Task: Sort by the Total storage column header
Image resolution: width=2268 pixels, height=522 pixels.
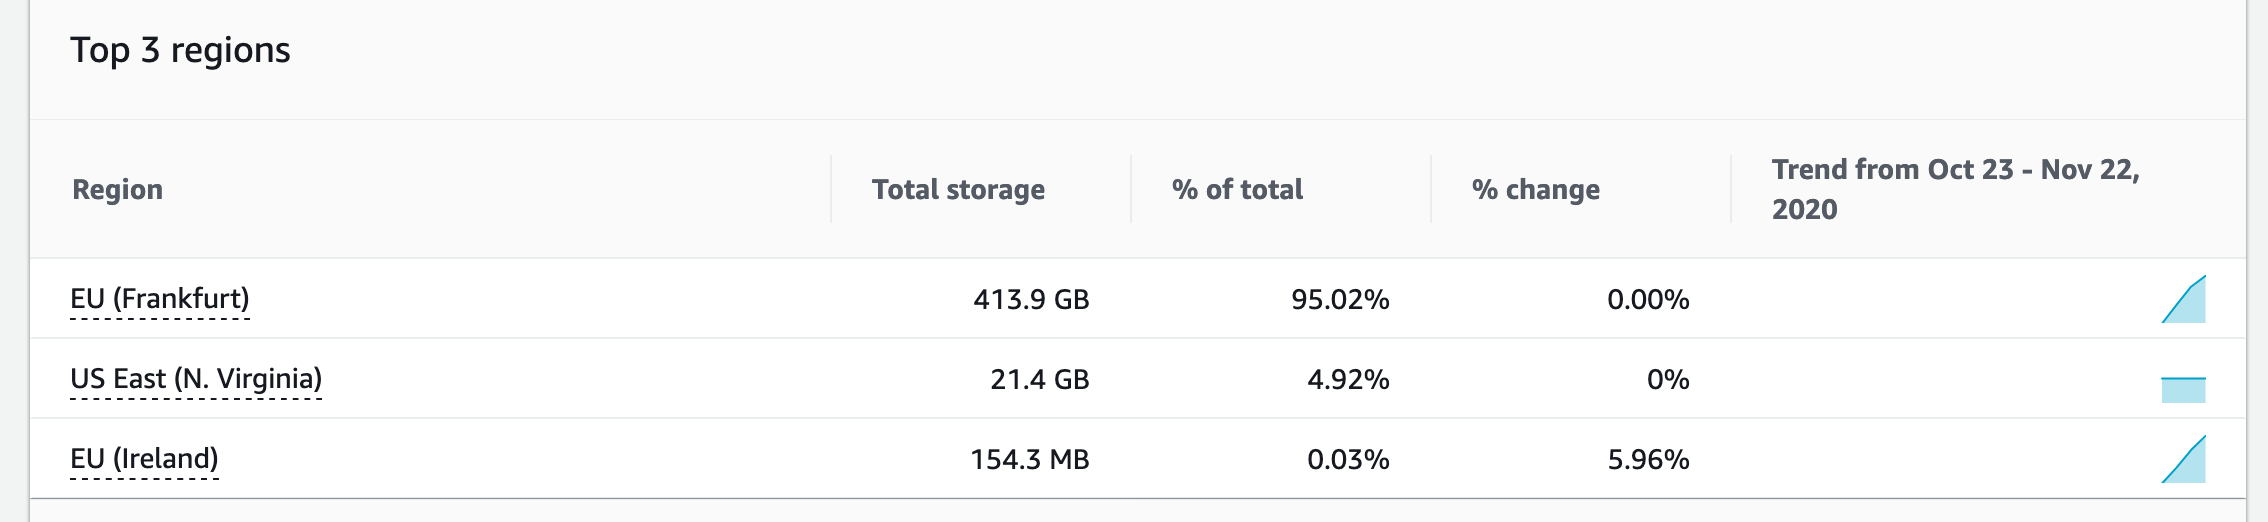Action: 958,189
